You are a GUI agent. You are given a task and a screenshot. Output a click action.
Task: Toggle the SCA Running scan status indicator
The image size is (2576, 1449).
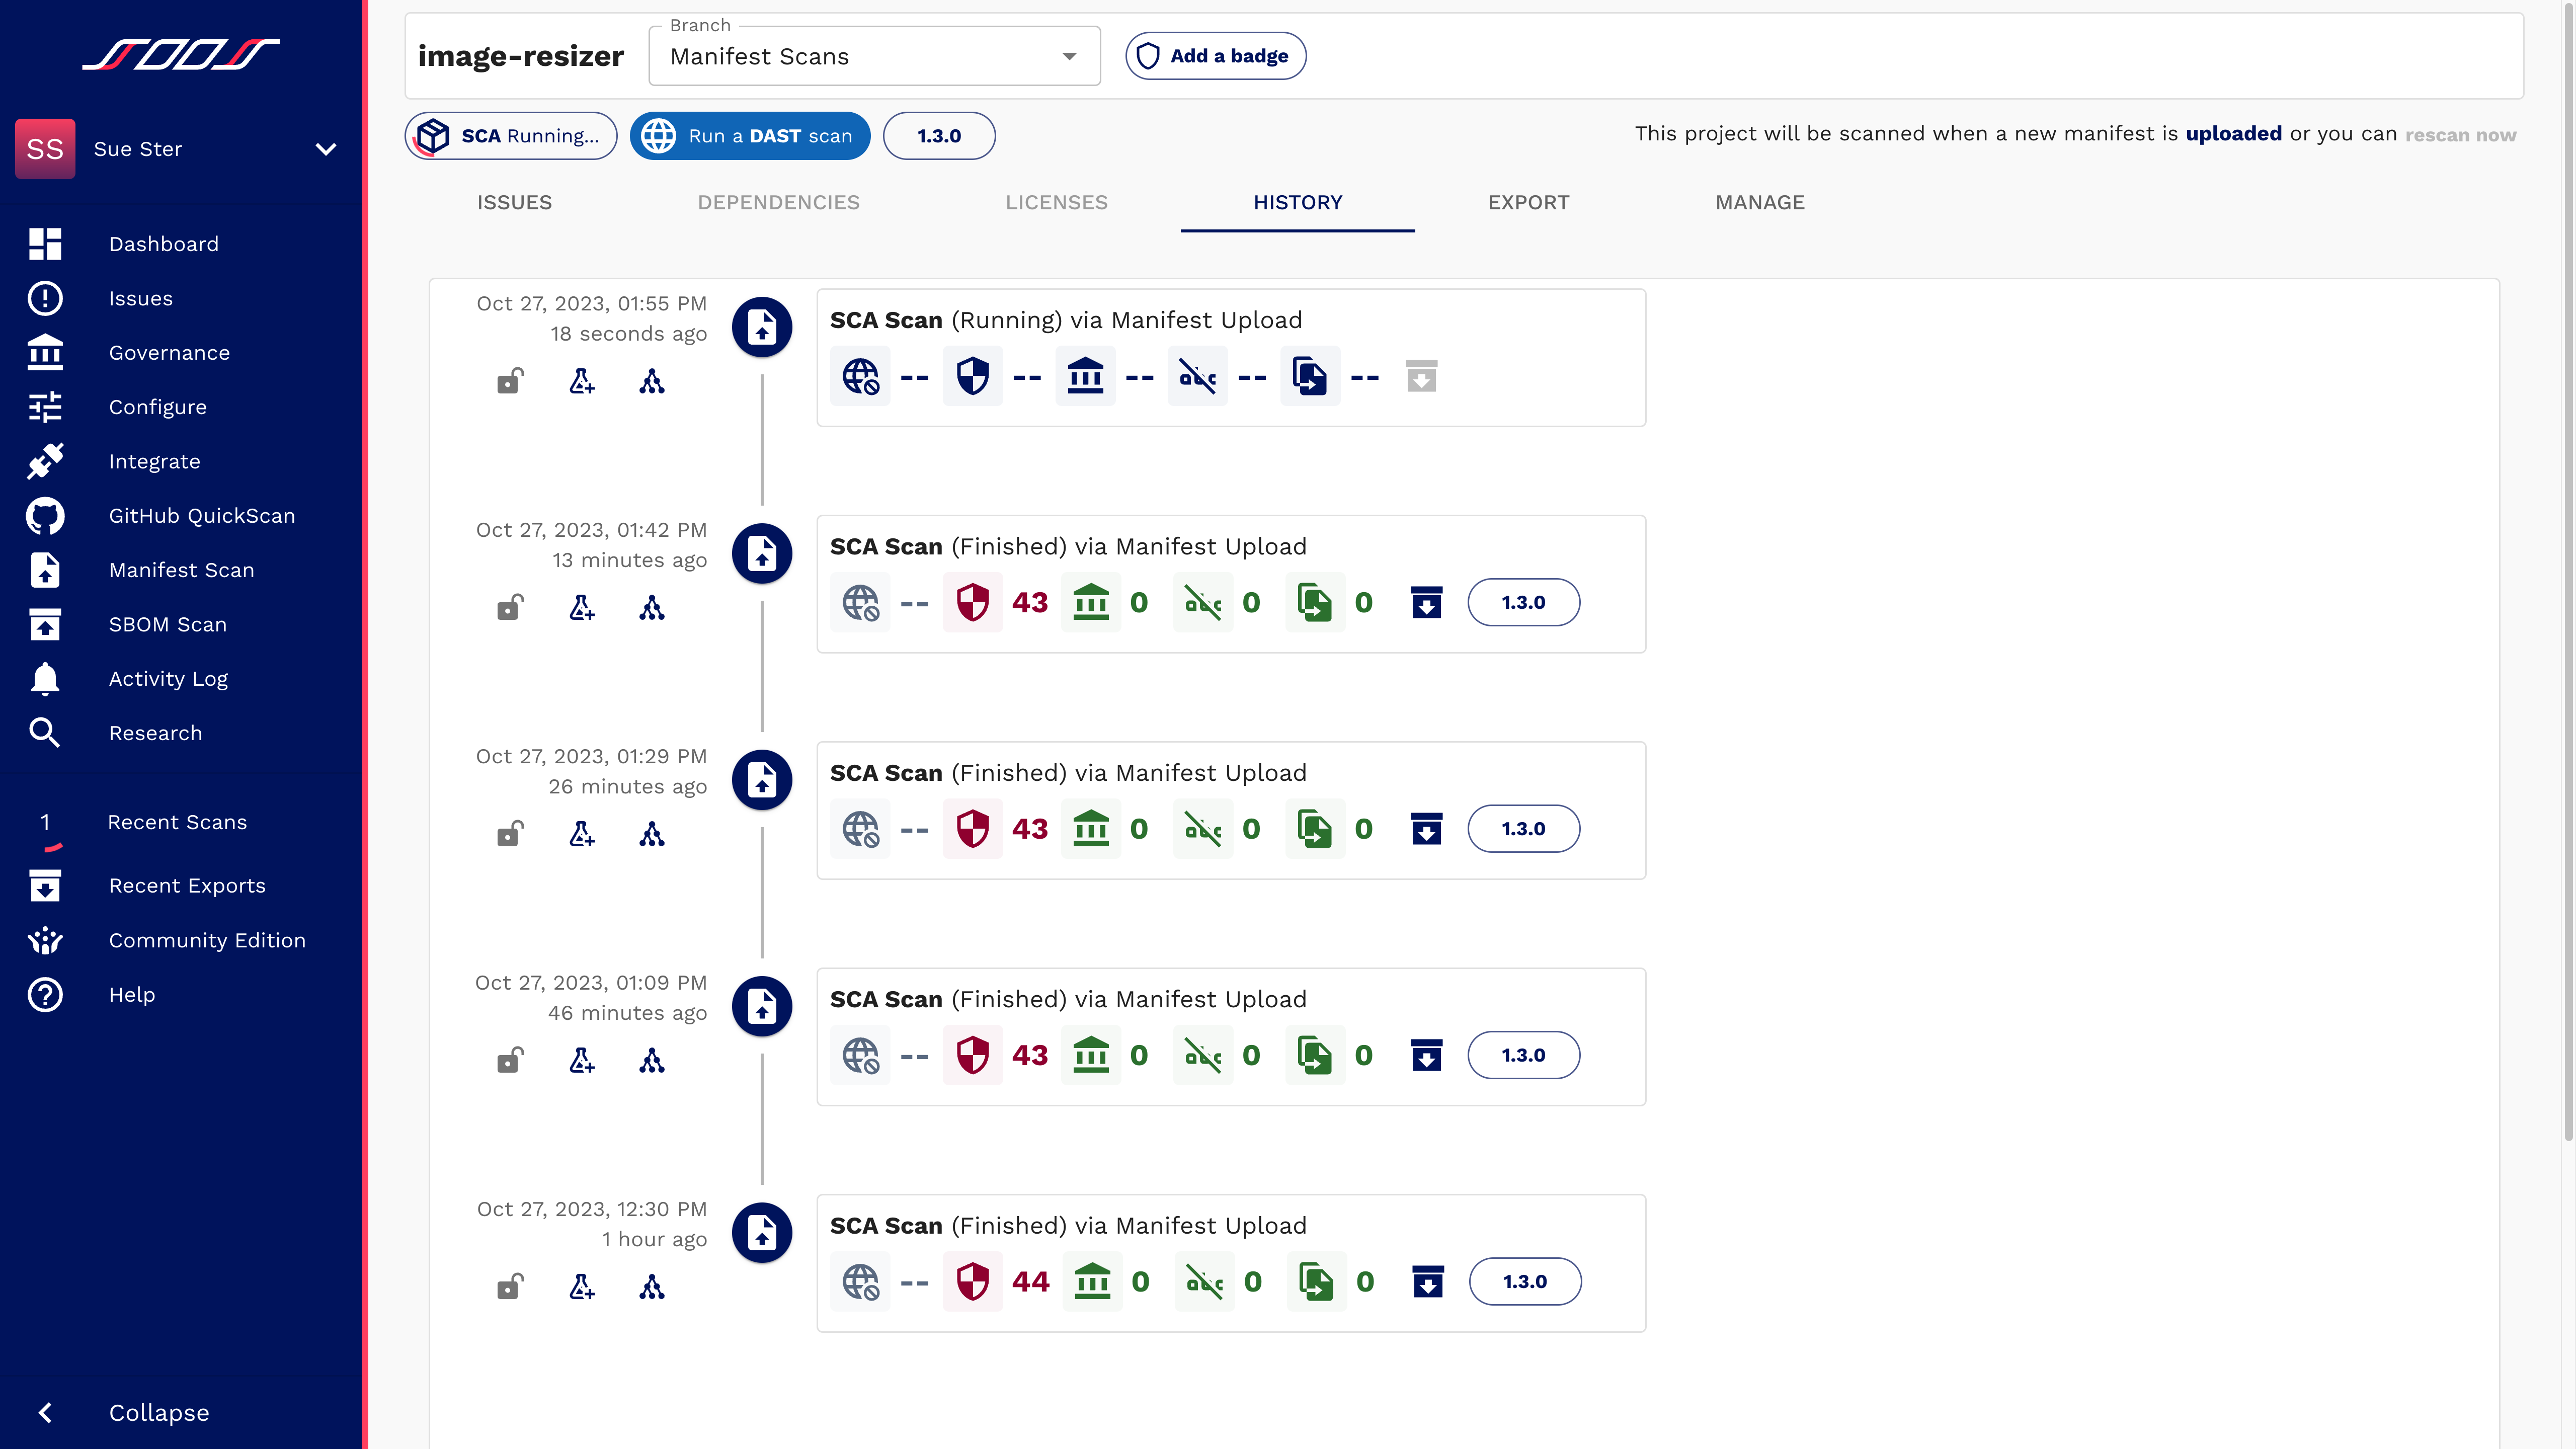(511, 134)
